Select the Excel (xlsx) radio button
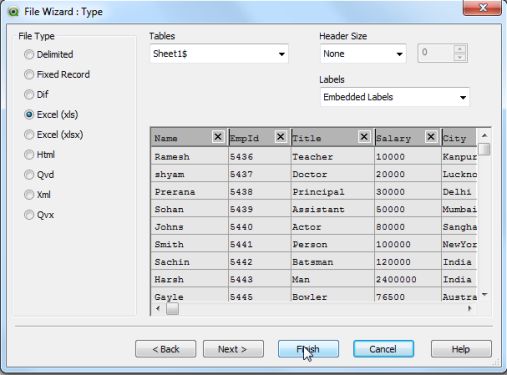 click(54, 135)
